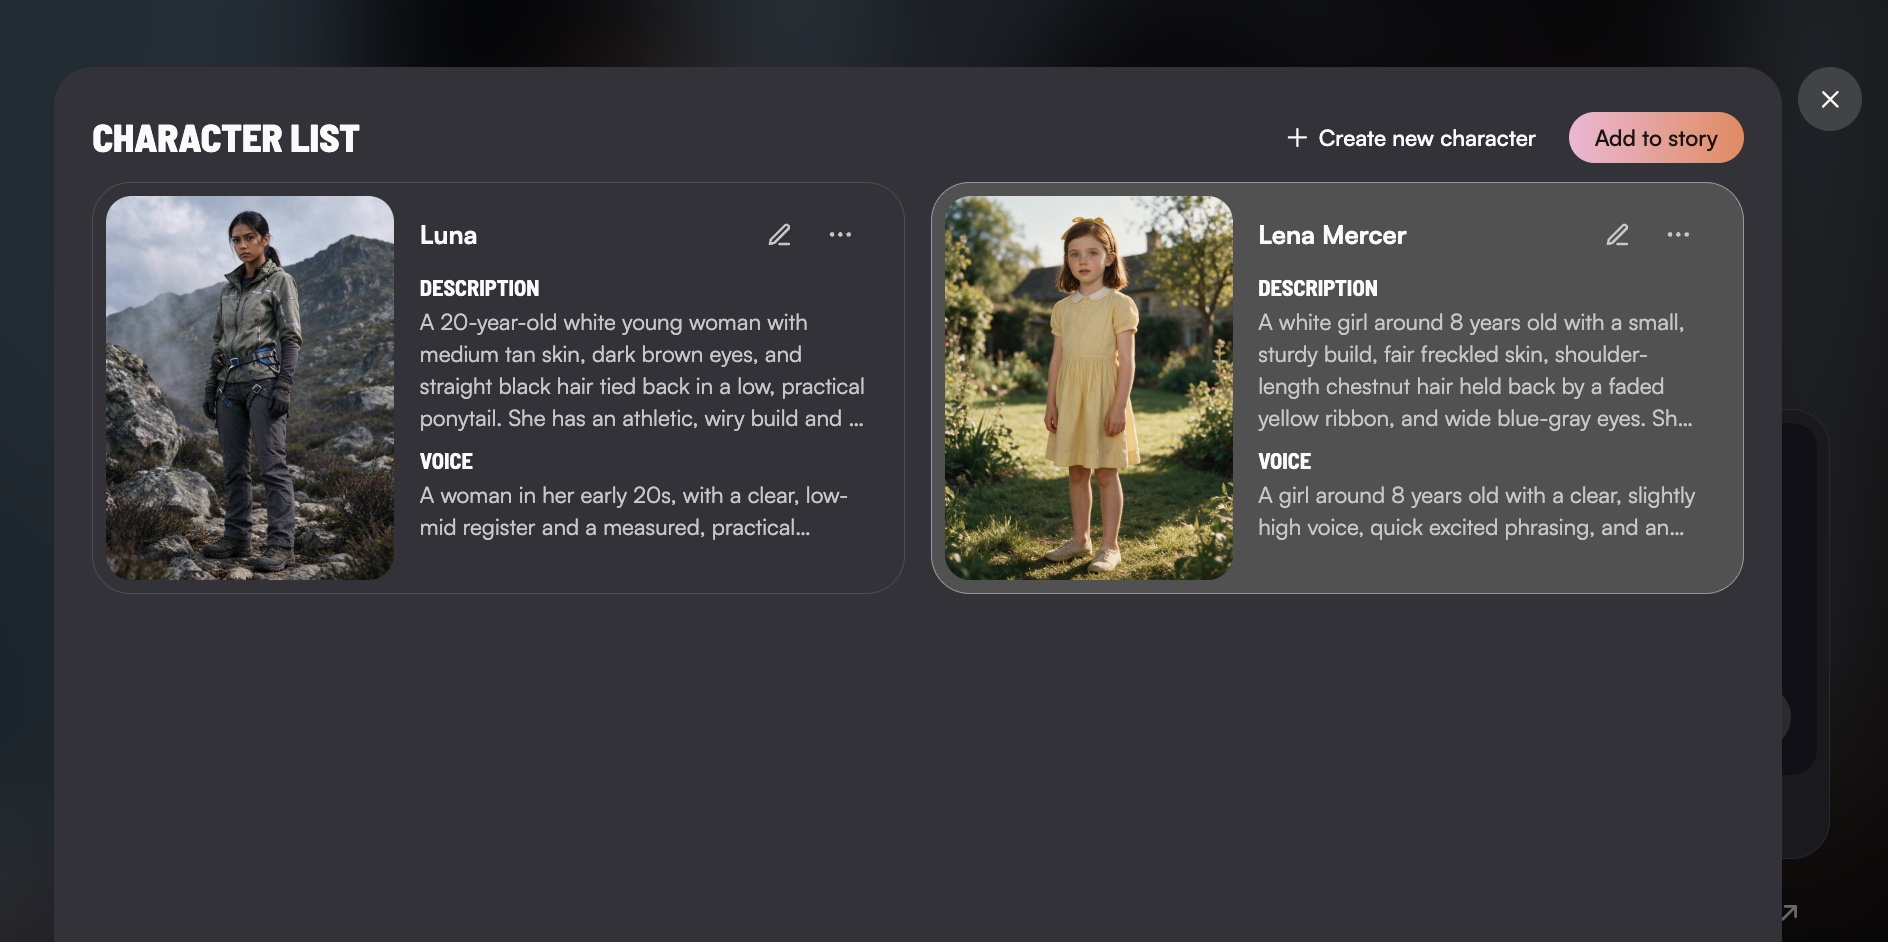Select Lena Mercer's portrait thumbnail
This screenshot has height=942, width=1888.
coord(1088,388)
